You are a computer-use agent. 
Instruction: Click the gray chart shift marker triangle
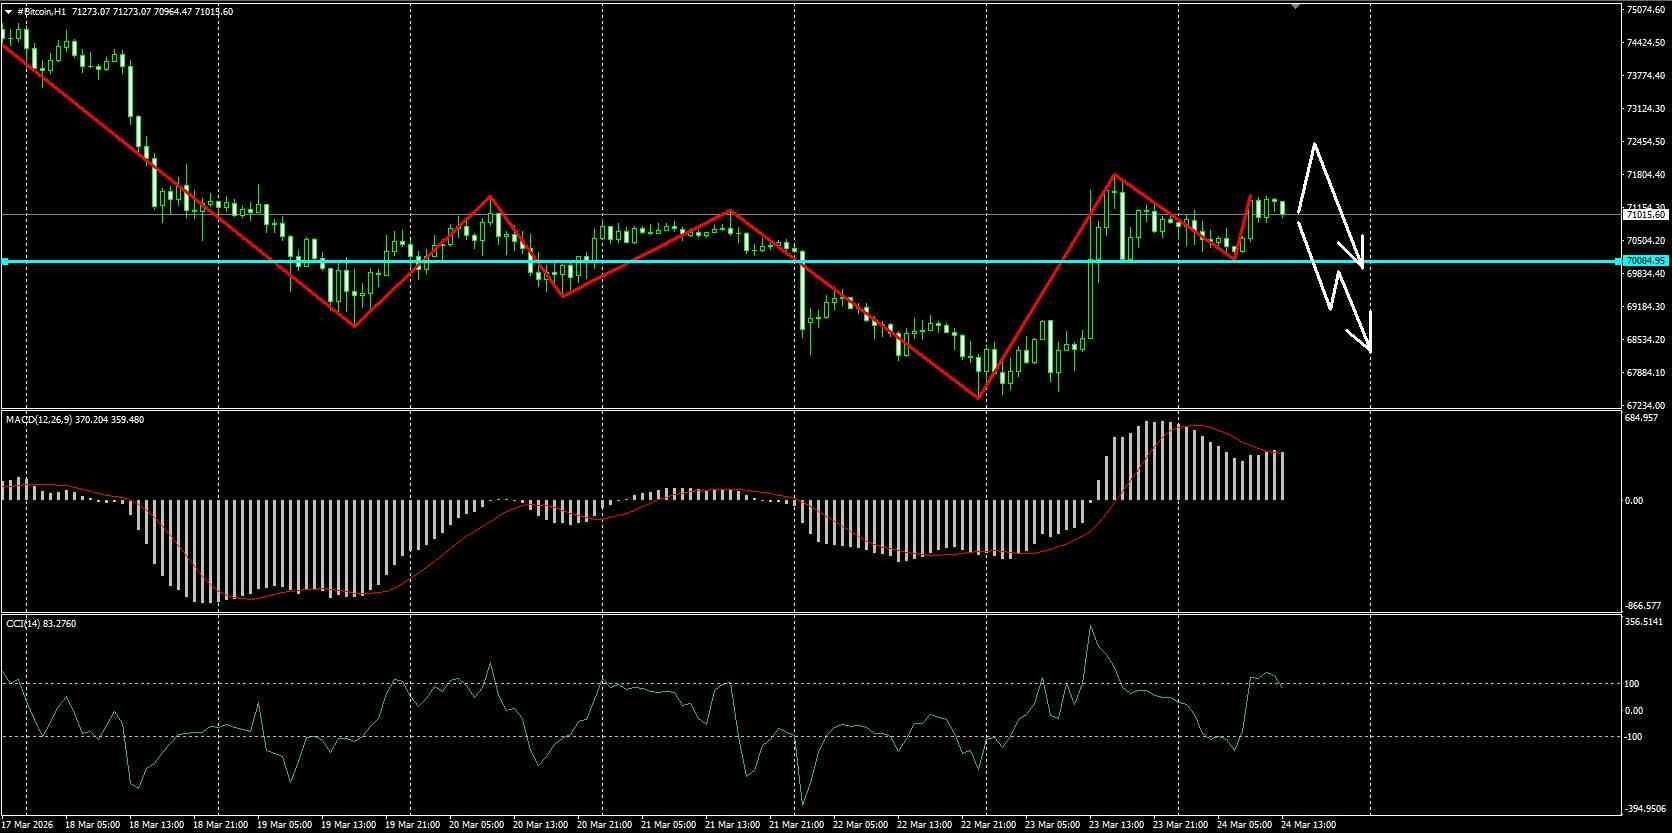[x=1296, y=6]
